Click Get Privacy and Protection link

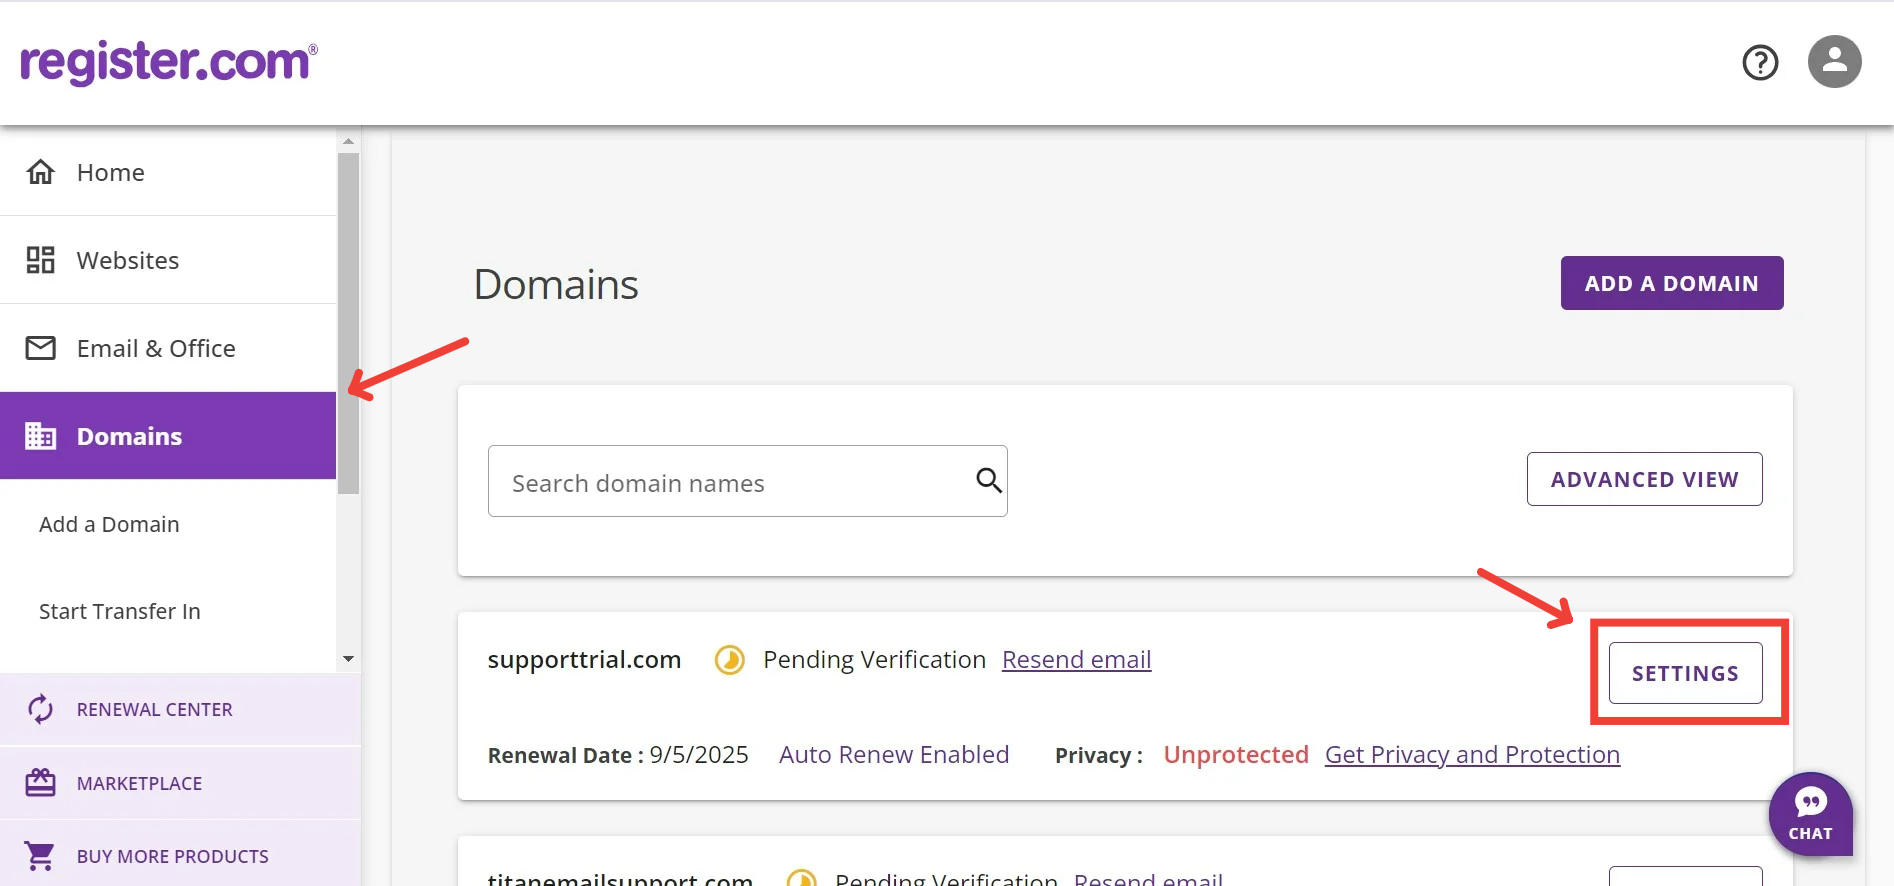[x=1472, y=754]
